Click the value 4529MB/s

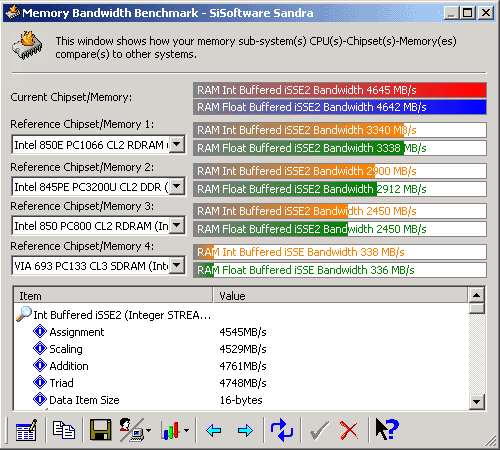click(x=243, y=349)
